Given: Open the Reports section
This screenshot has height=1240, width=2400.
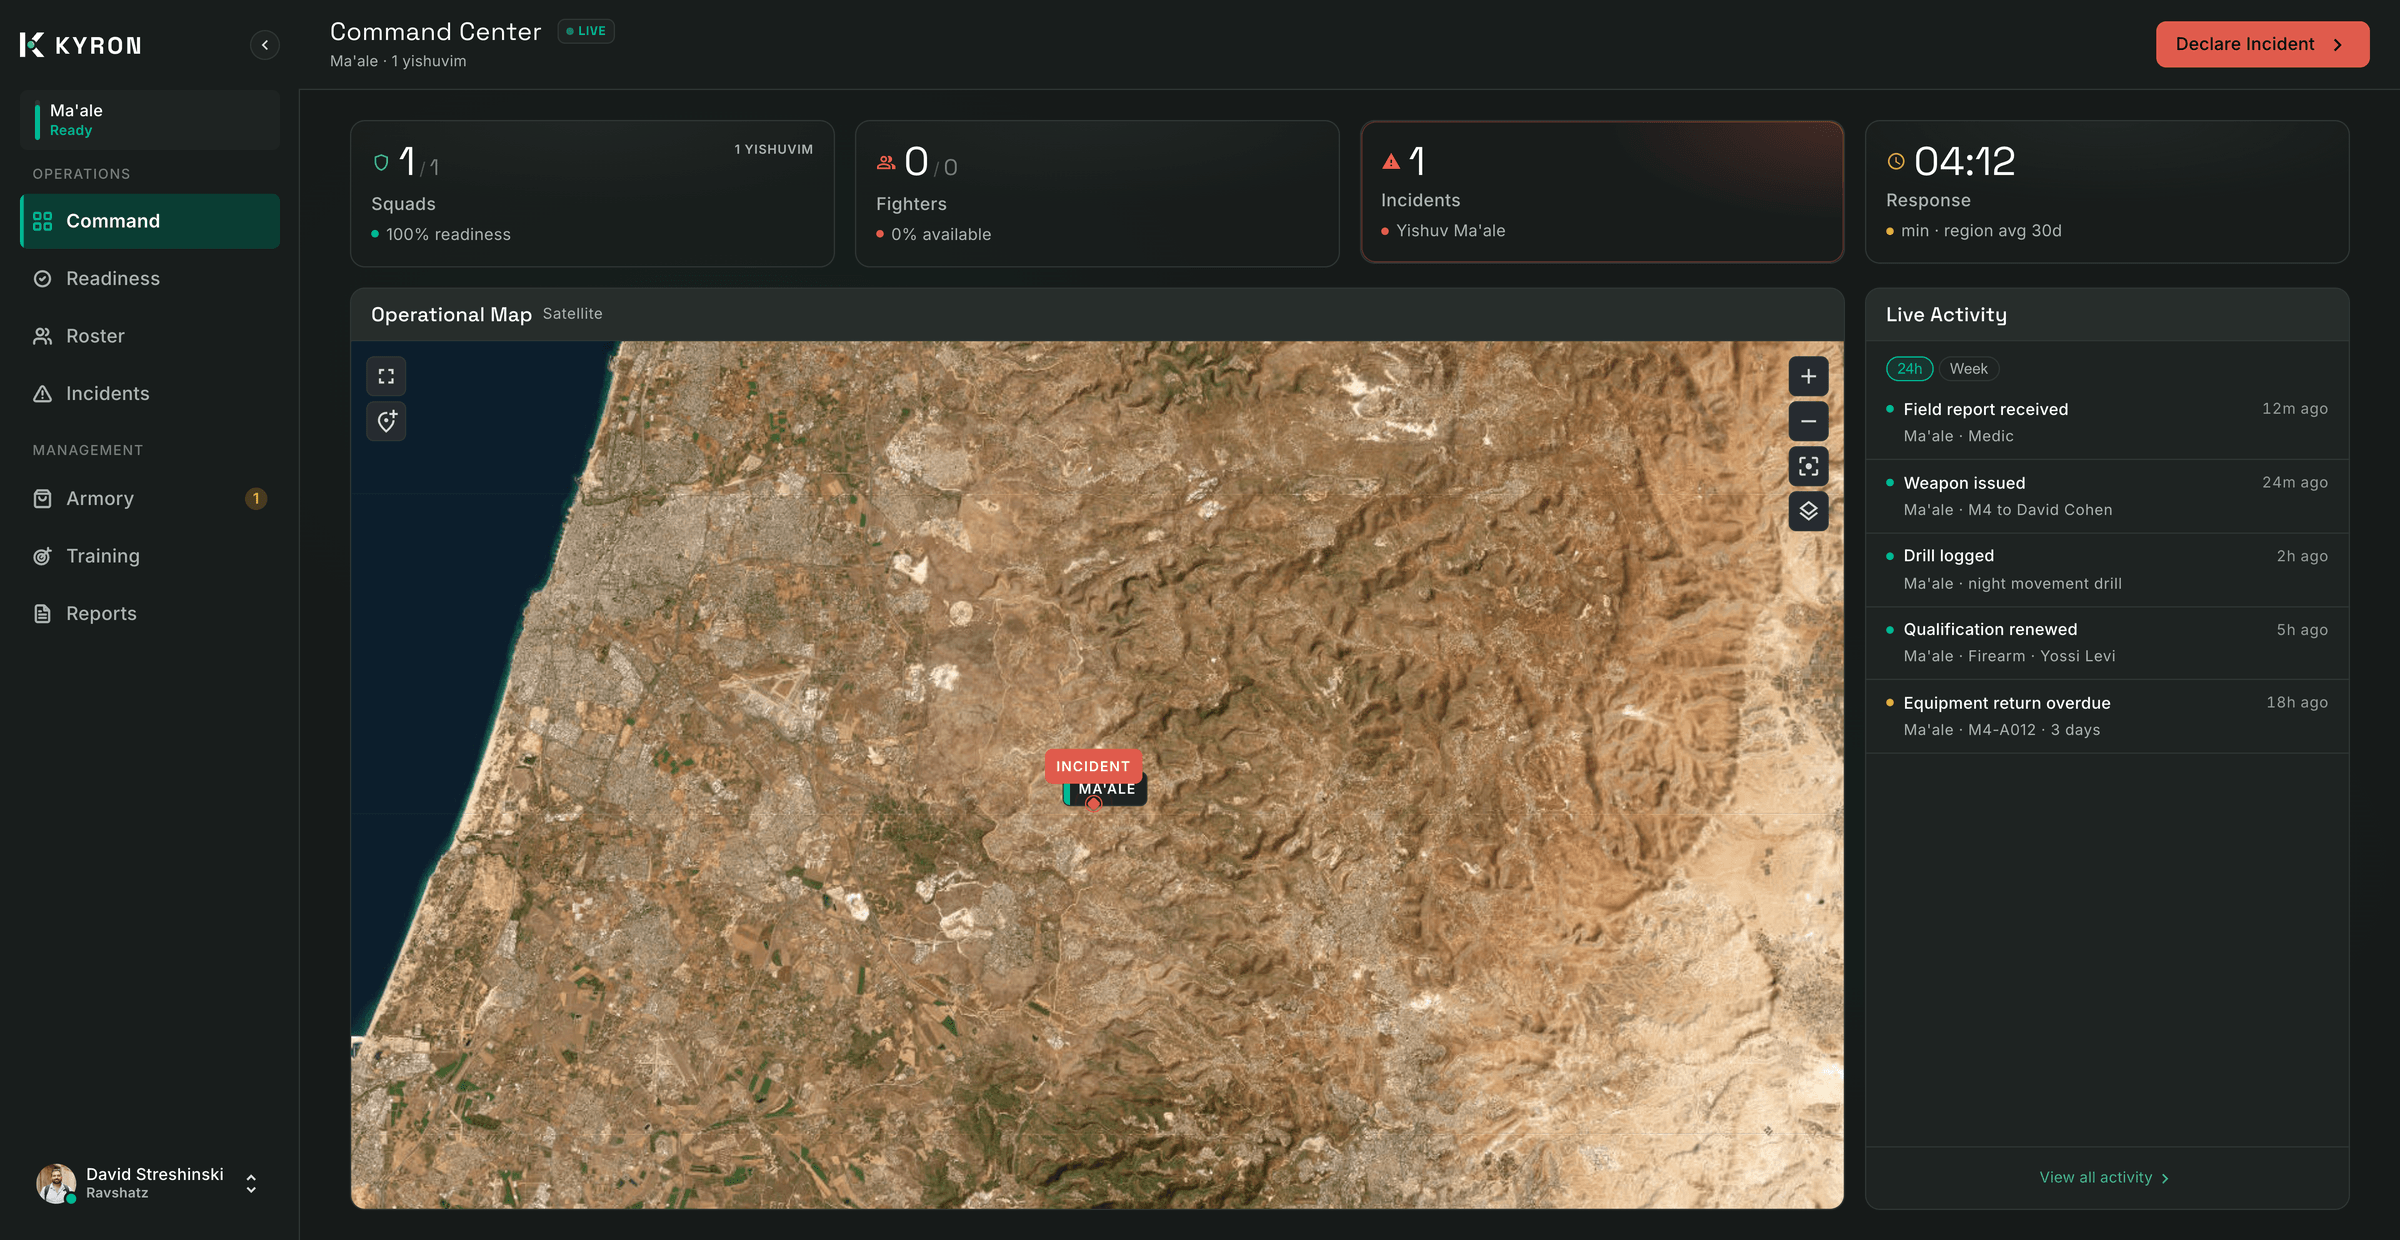Looking at the screenshot, I should point(150,613).
